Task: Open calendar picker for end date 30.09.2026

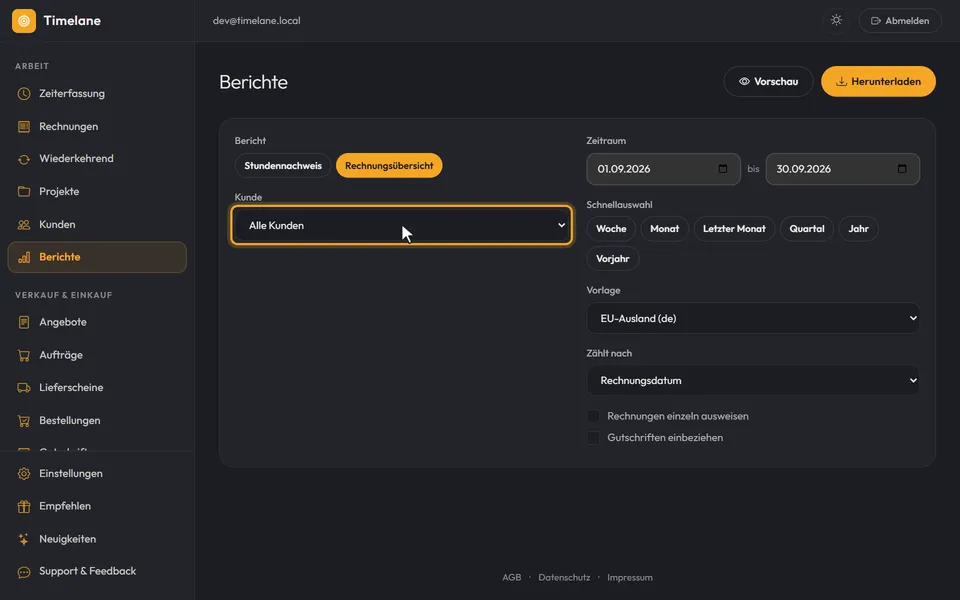Action: point(902,169)
